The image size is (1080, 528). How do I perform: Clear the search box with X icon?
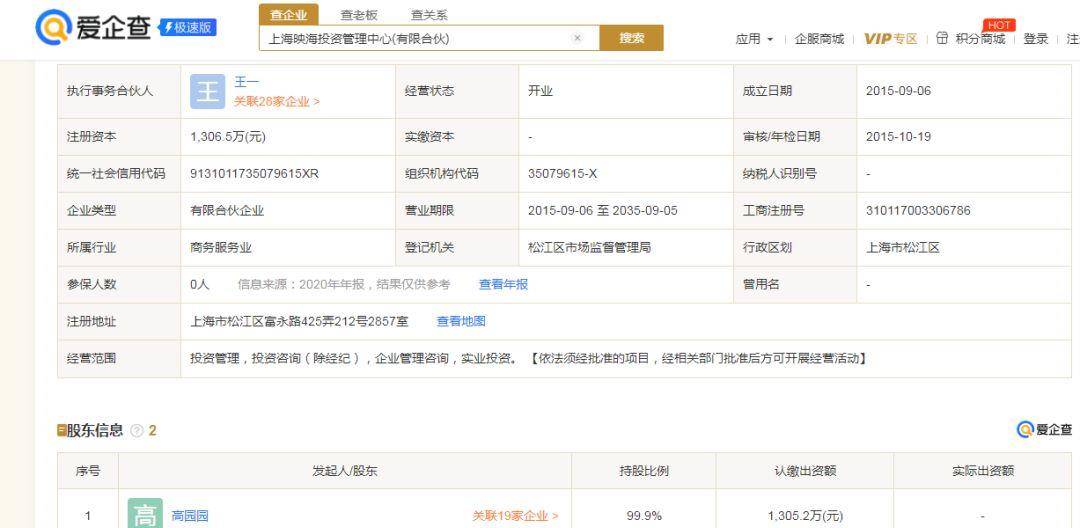pyautogui.click(x=577, y=38)
